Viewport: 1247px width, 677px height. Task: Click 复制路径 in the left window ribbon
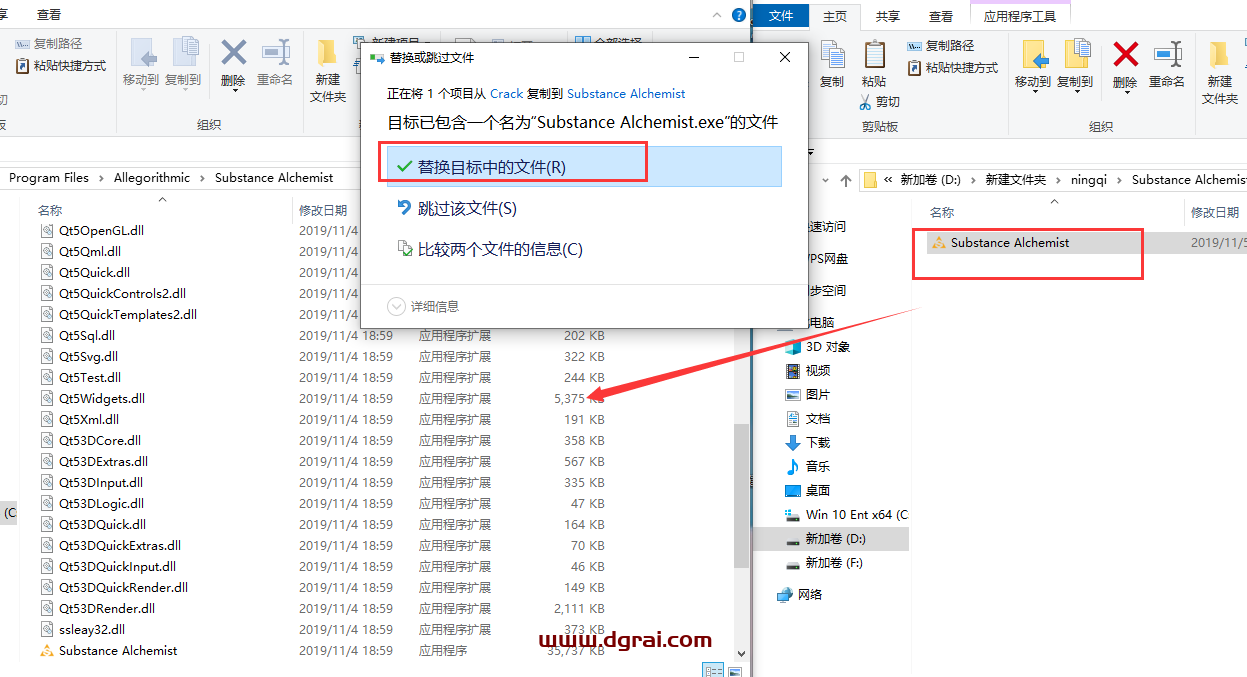(x=49, y=44)
